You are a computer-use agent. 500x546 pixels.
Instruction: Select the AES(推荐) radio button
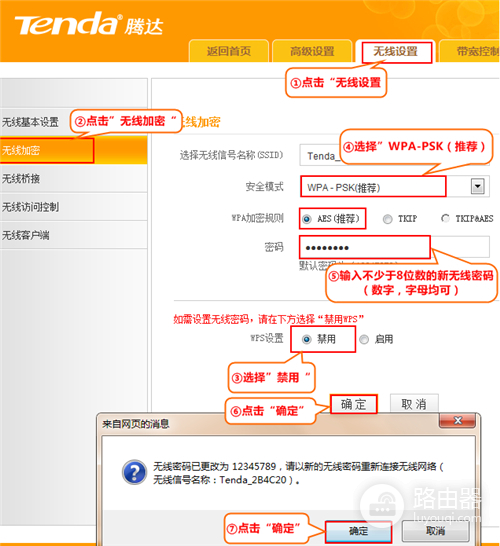307,219
